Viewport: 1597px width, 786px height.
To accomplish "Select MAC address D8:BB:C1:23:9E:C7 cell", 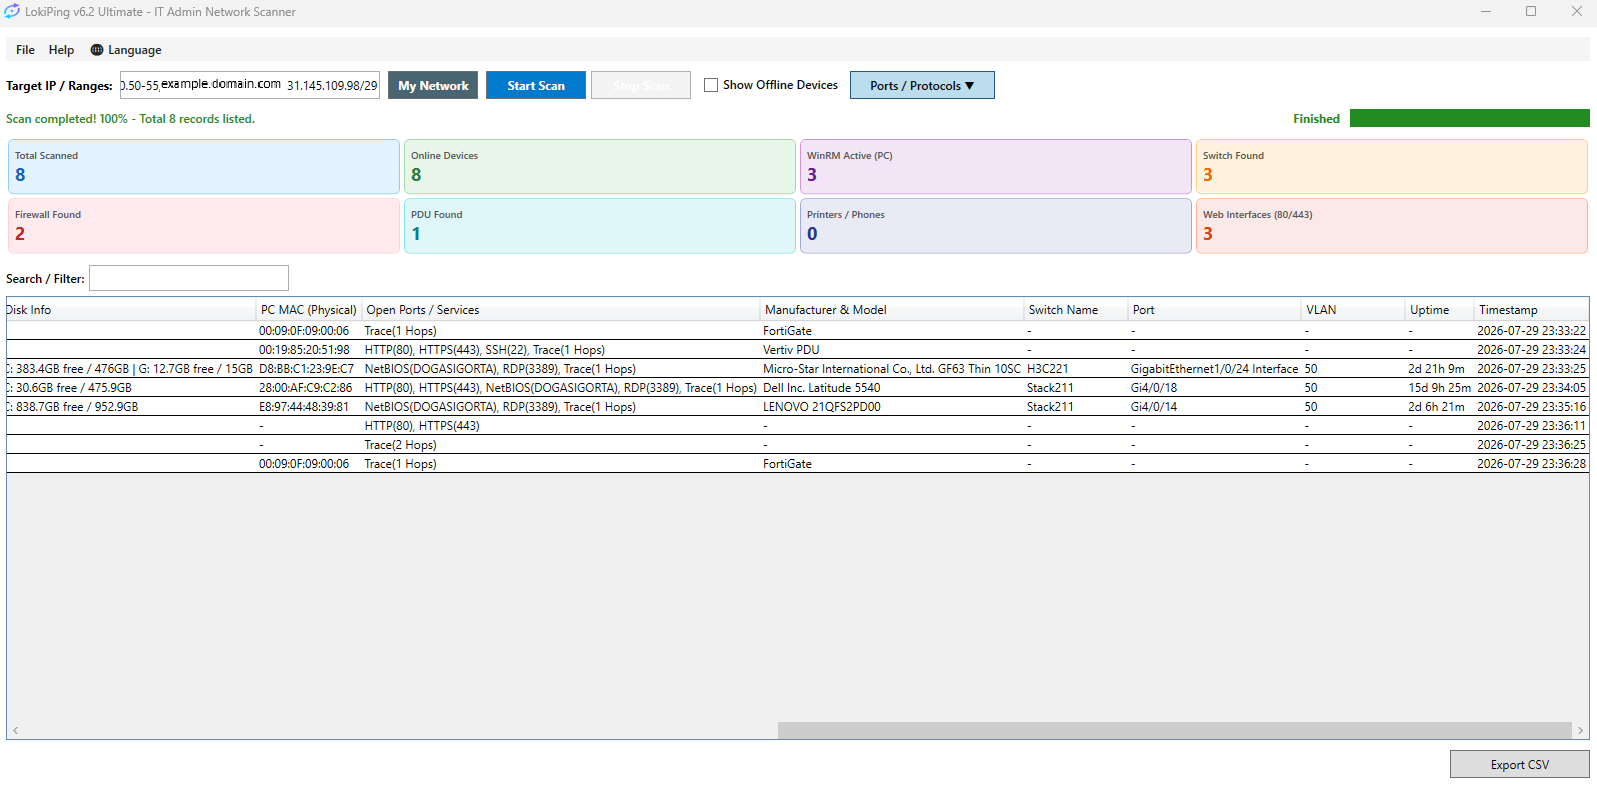I will click(x=306, y=369).
